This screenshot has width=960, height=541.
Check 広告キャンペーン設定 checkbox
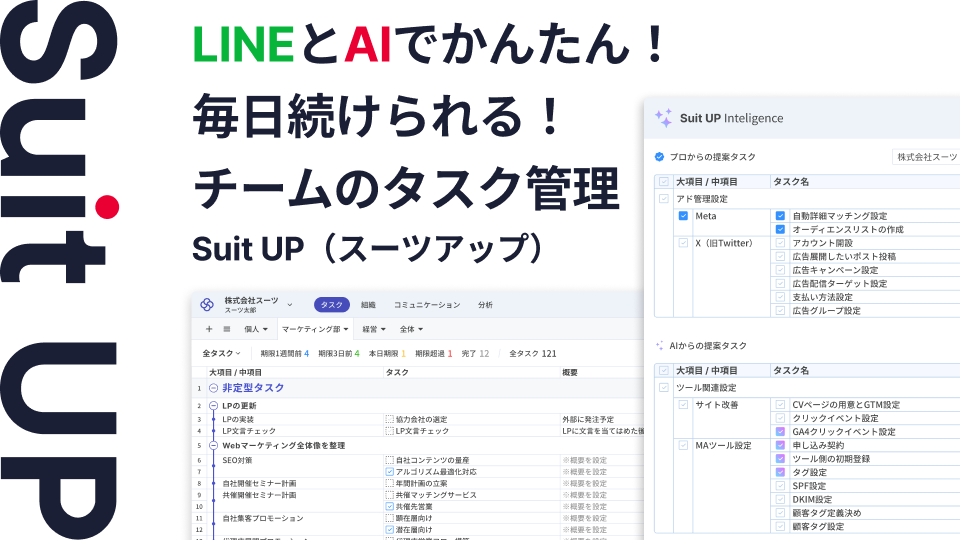(x=780, y=270)
